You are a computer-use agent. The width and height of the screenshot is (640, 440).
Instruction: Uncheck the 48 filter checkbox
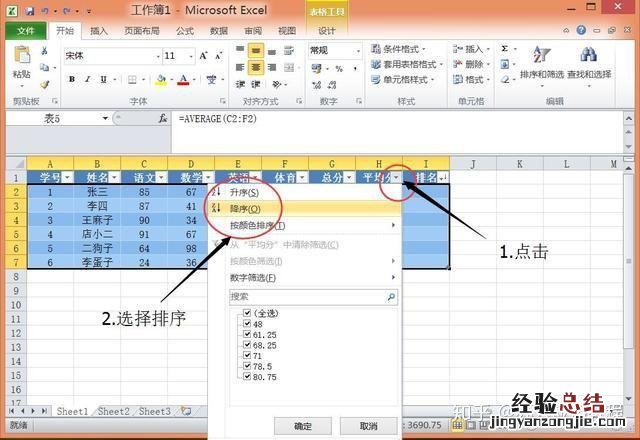pyautogui.click(x=247, y=323)
